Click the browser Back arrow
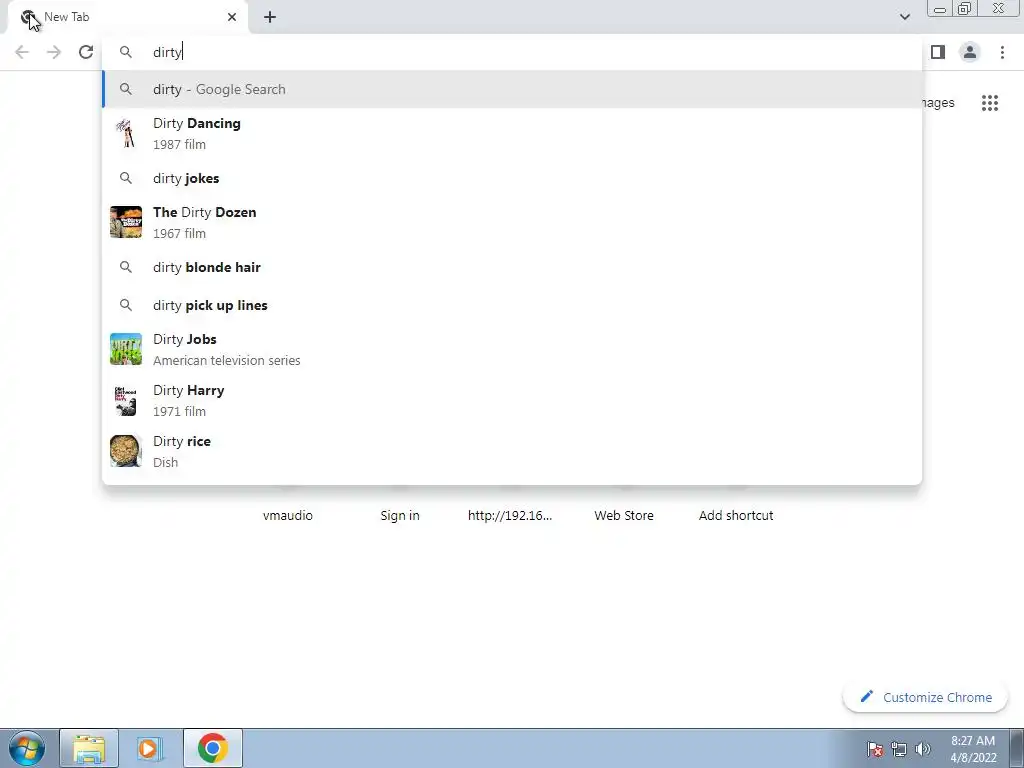 click(x=22, y=52)
